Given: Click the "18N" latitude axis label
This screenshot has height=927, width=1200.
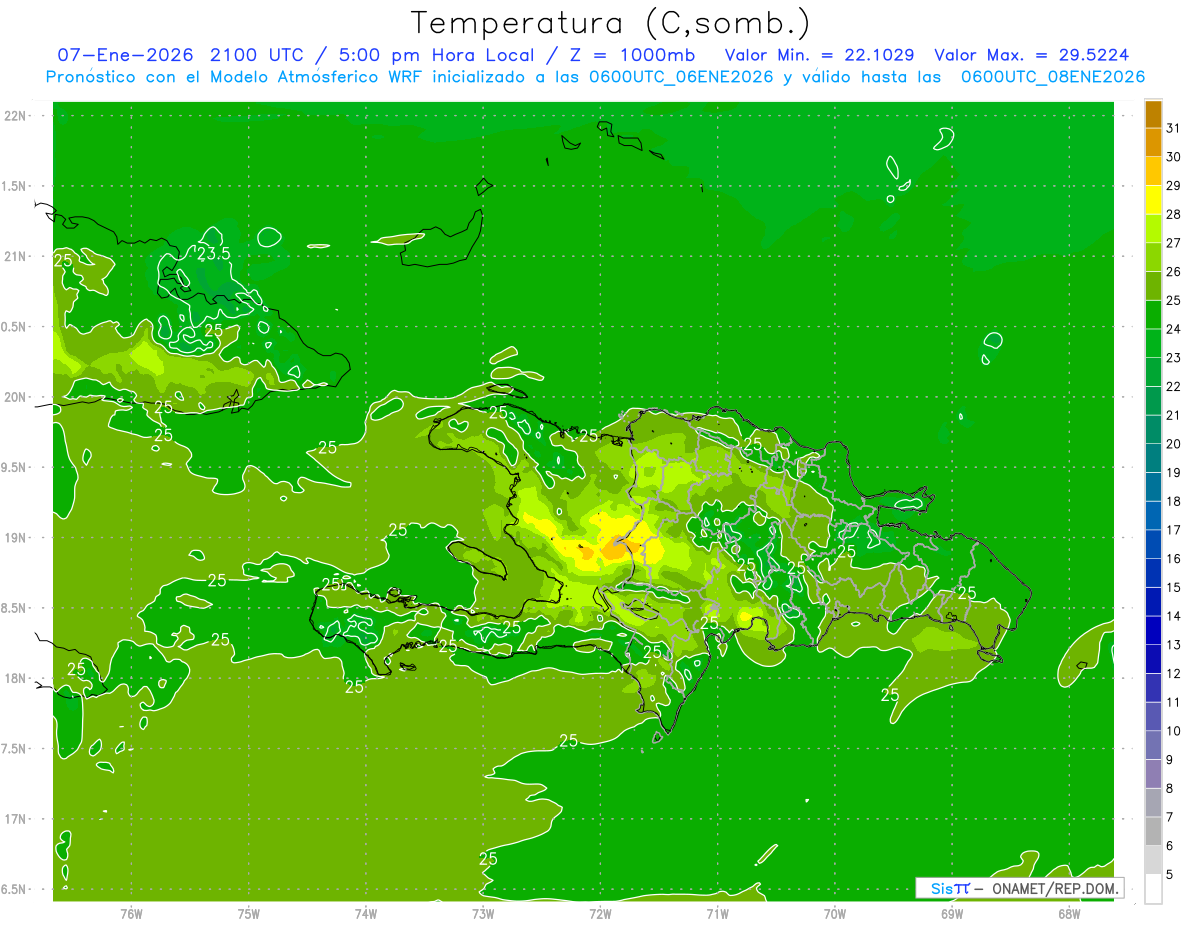Looking at the screenshot, I should pos(16,678).
